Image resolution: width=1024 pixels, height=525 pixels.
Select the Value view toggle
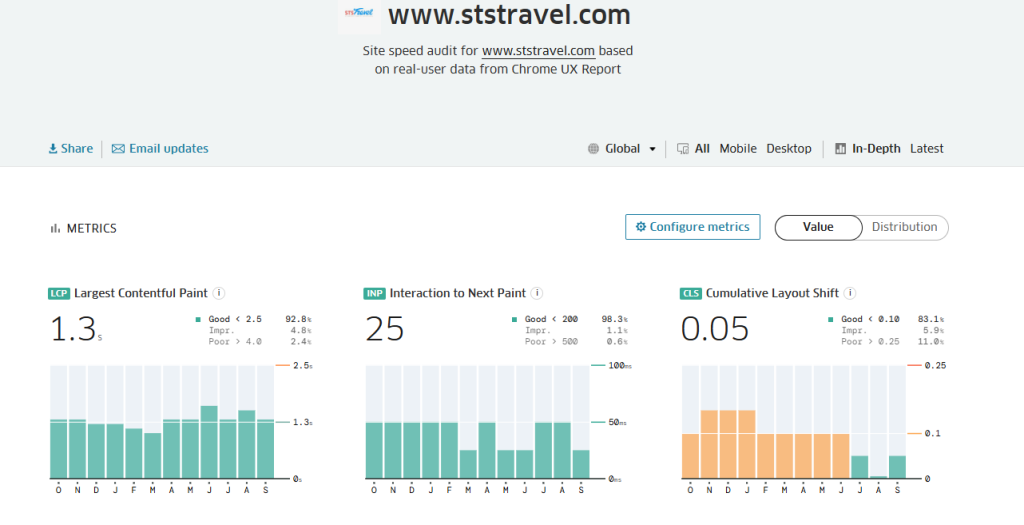pos(818,227)
